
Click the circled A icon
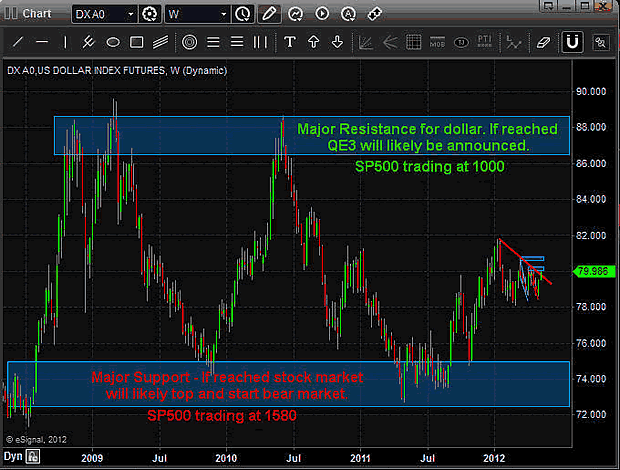(348, 14)
